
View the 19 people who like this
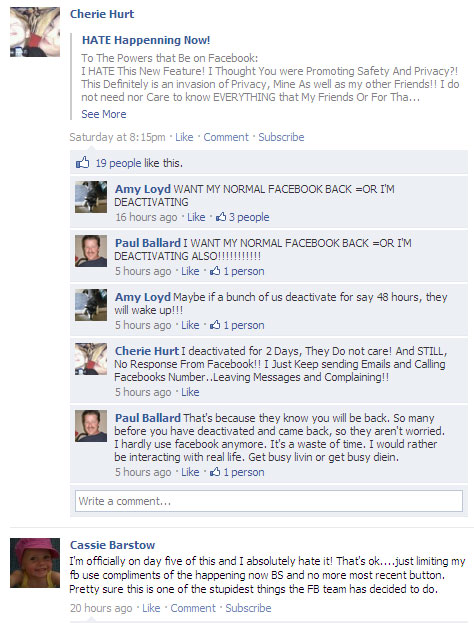118,163
